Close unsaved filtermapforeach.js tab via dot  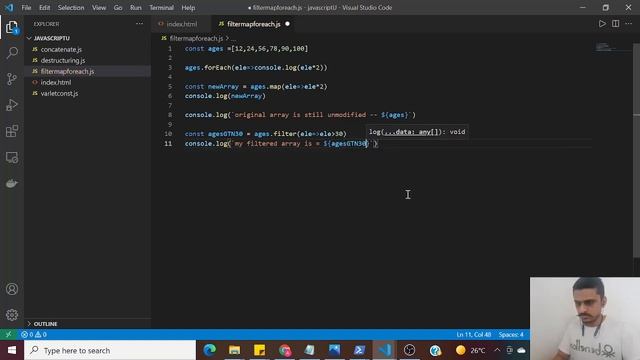click(x=287, y=24)
